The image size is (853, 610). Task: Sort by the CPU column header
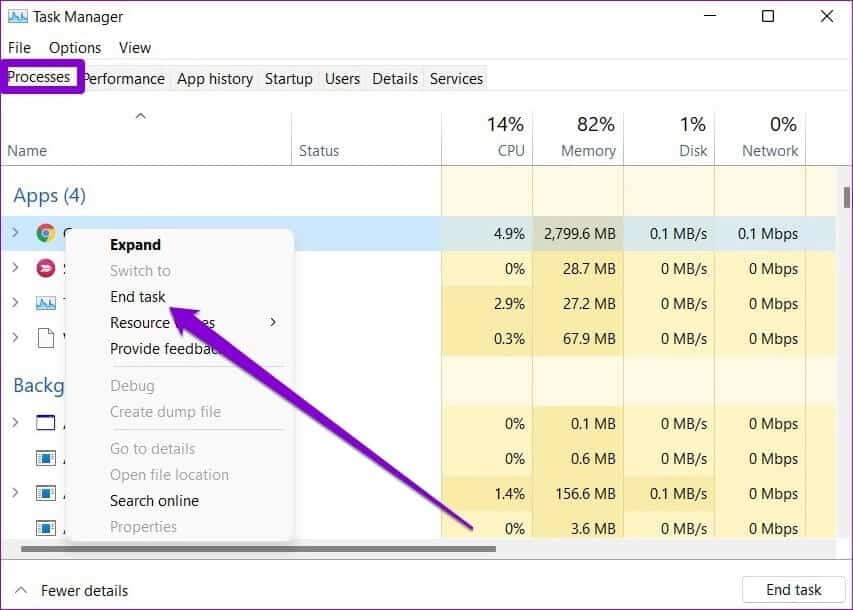[511, 151]
